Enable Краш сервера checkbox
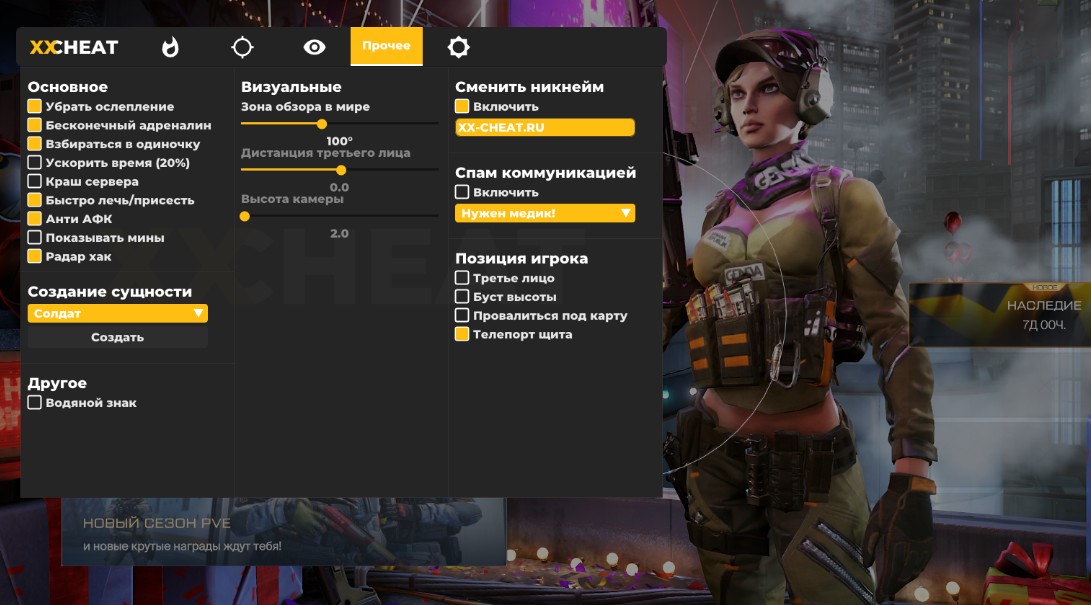 tap(34, 182)
